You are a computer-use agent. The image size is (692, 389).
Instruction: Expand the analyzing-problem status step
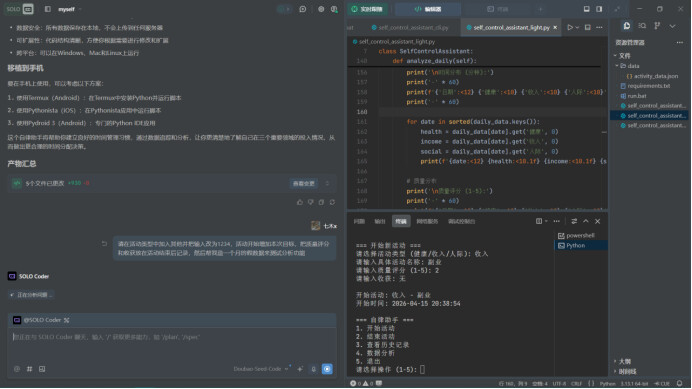tap(31, 295)
